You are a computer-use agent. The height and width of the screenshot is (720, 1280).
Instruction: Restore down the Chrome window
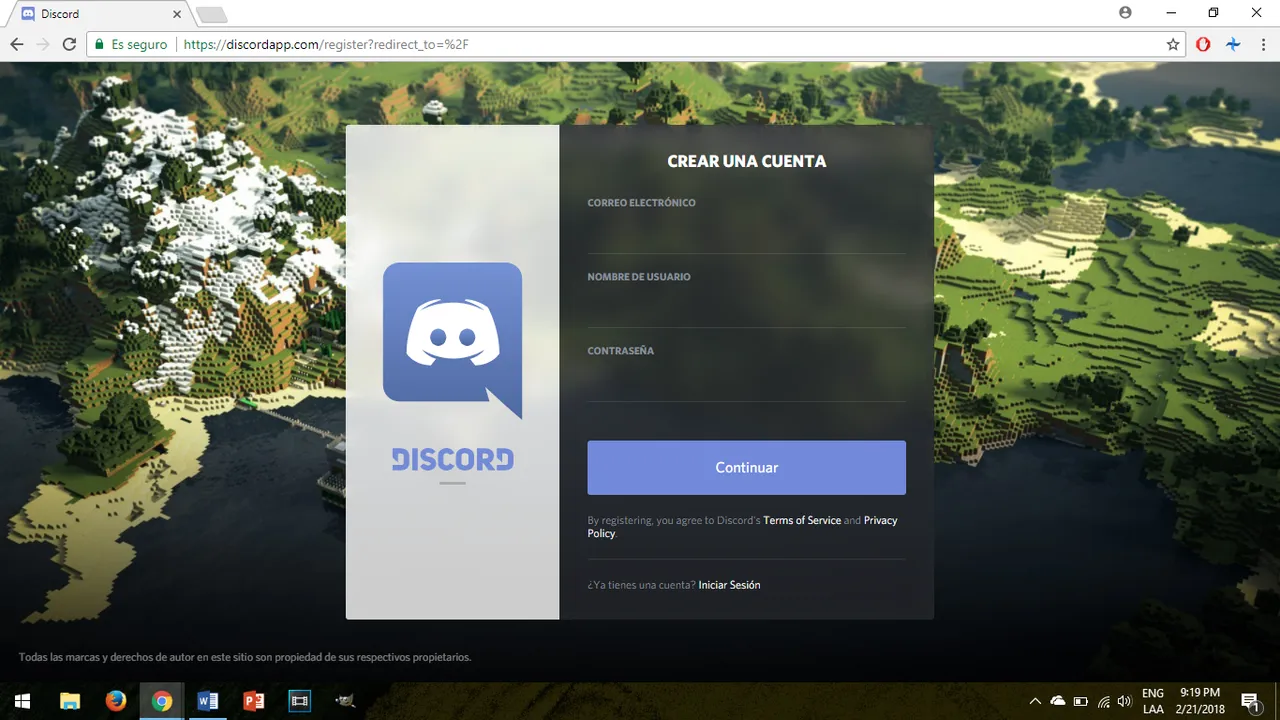coord(1213,13)
